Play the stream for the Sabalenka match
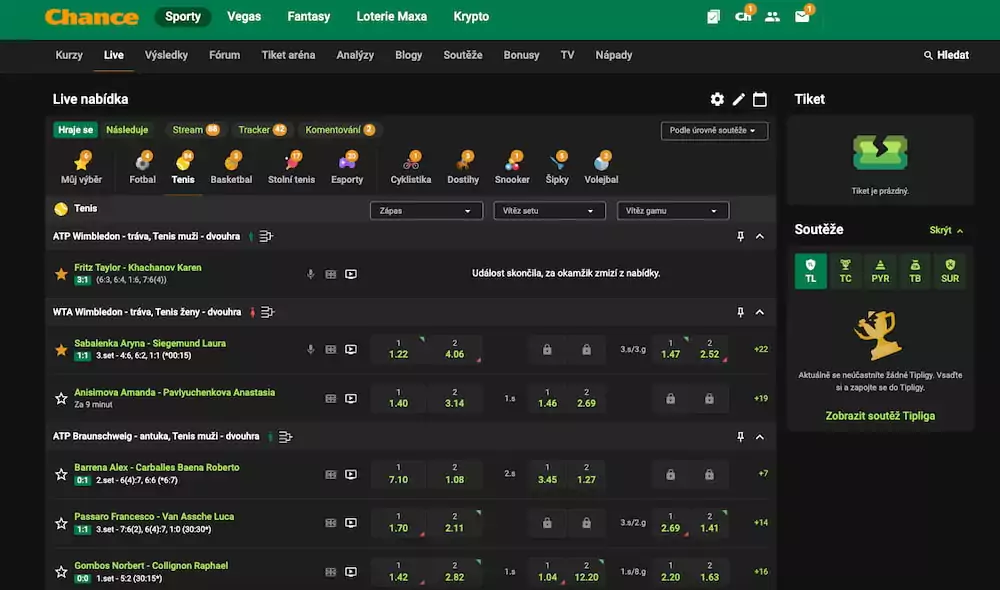 (350, 348)
